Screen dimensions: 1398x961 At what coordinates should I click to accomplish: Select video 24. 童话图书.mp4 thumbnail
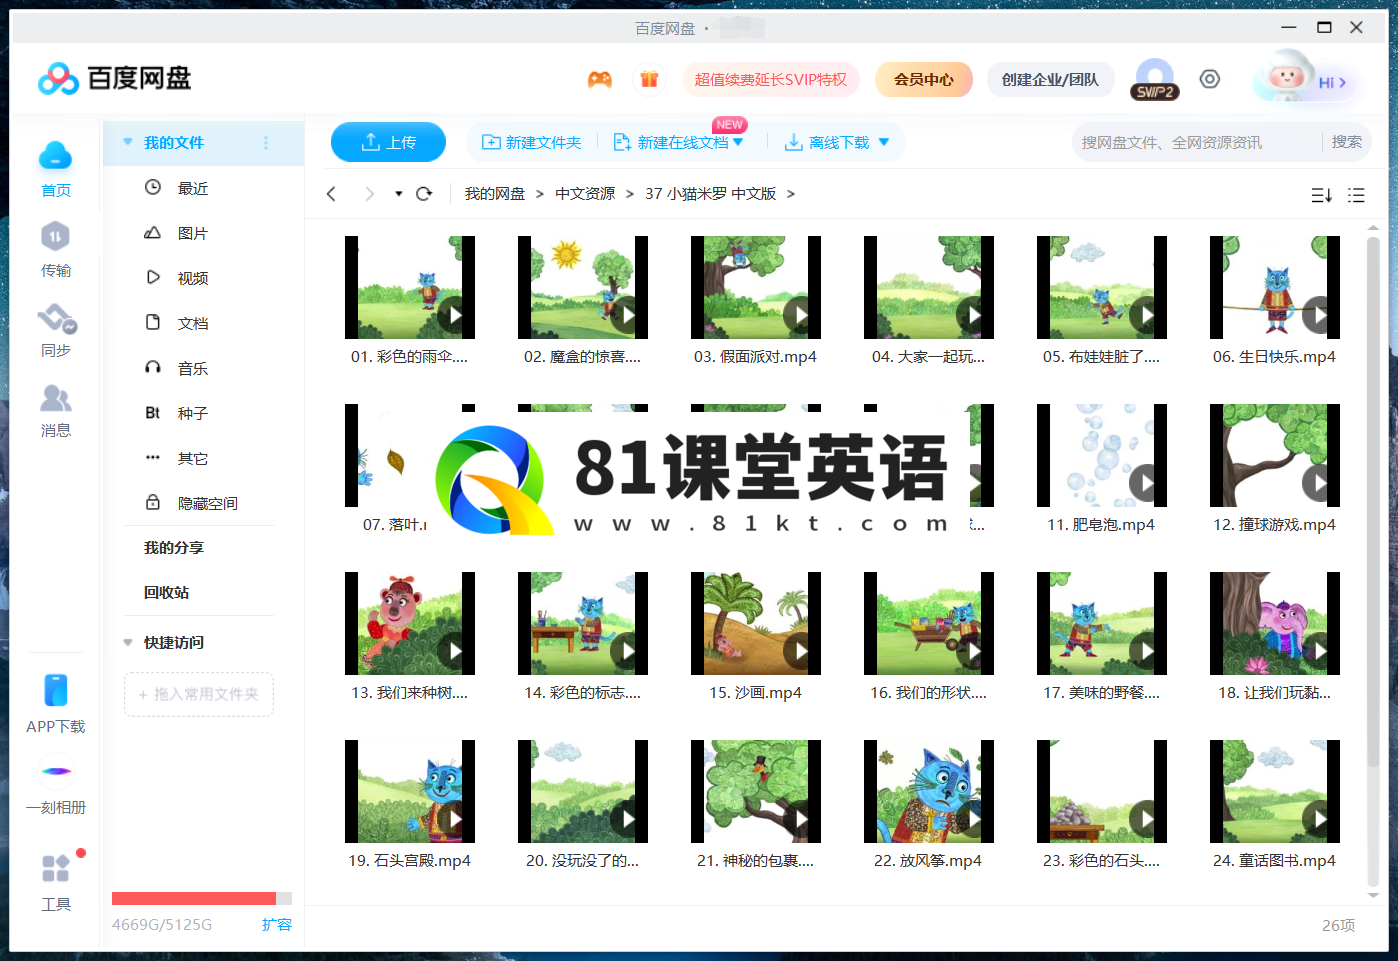point(1275,791)
